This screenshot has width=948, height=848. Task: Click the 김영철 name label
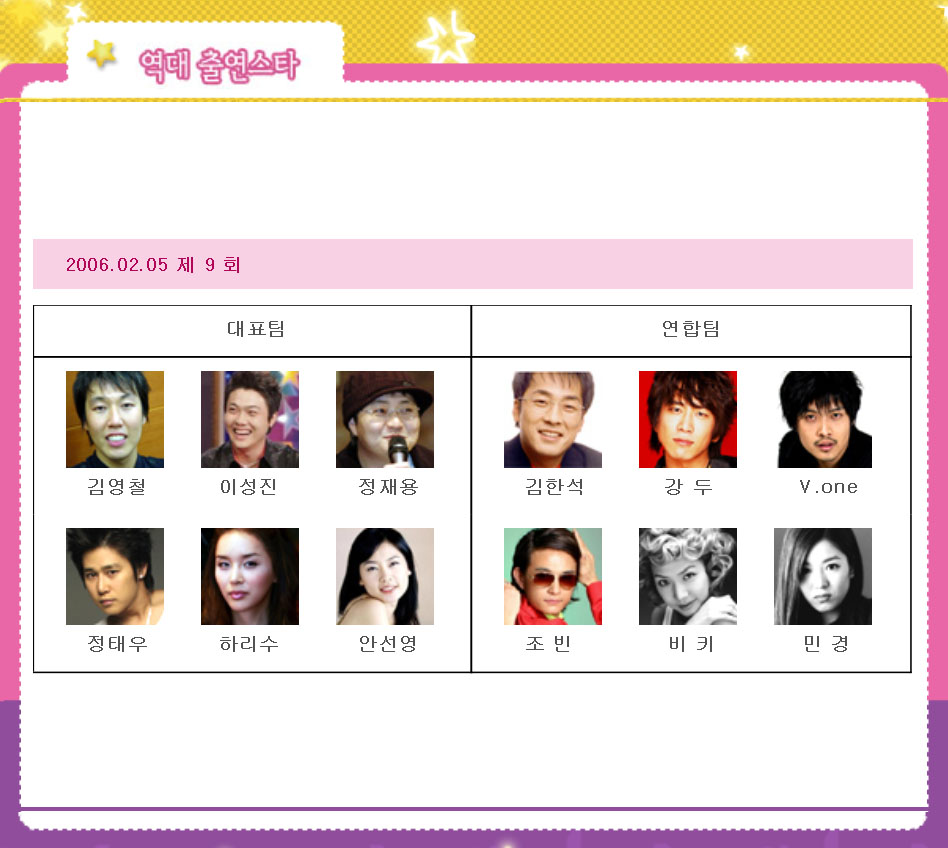click(117, 487)
